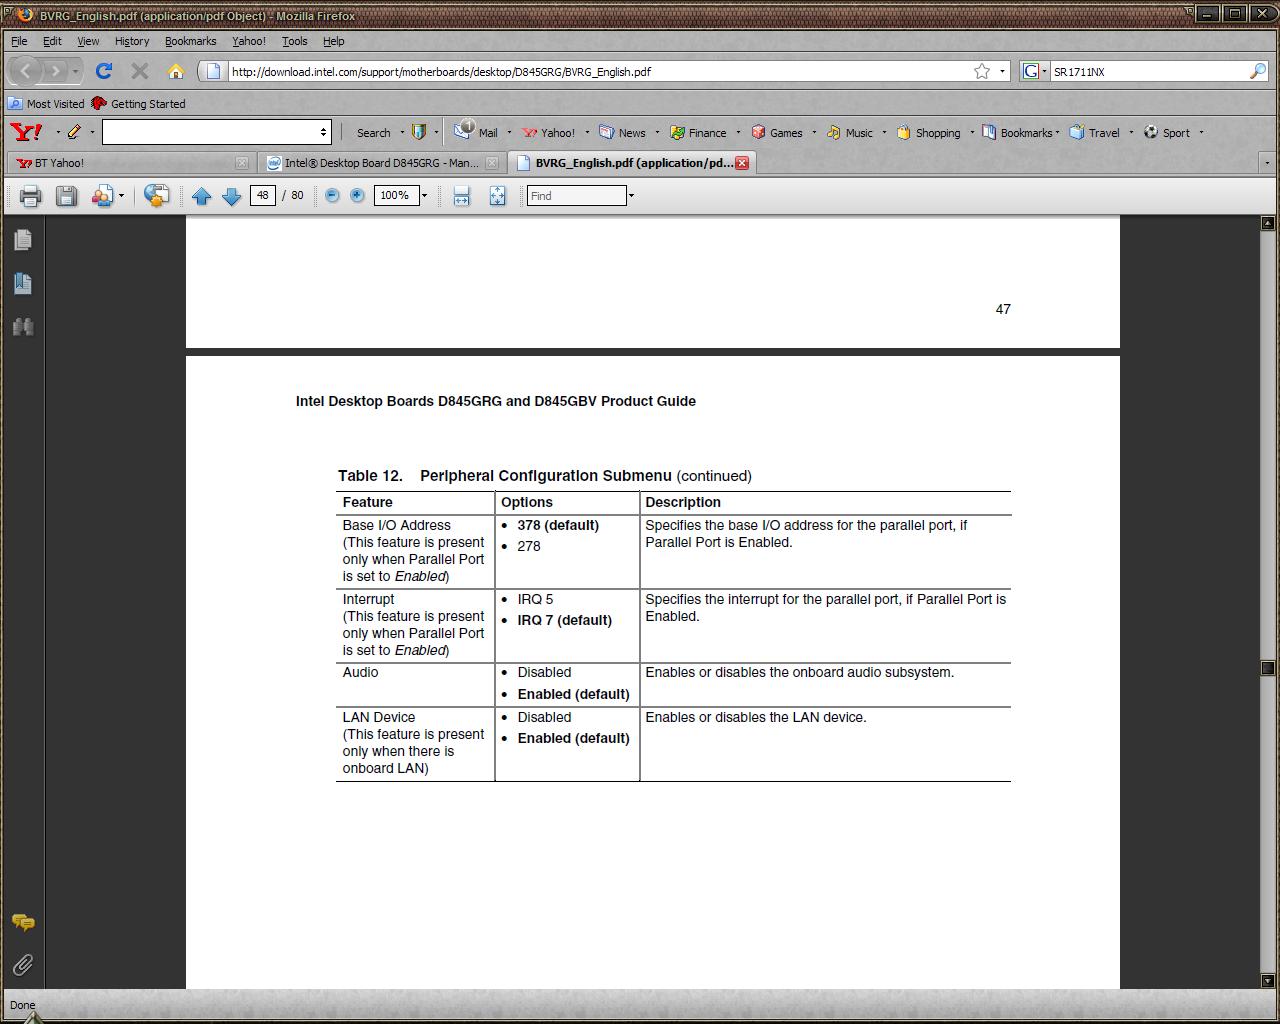The image size is (1280, 1024).
Task: Go to previous PDF page
Action: tap(201, 196)
